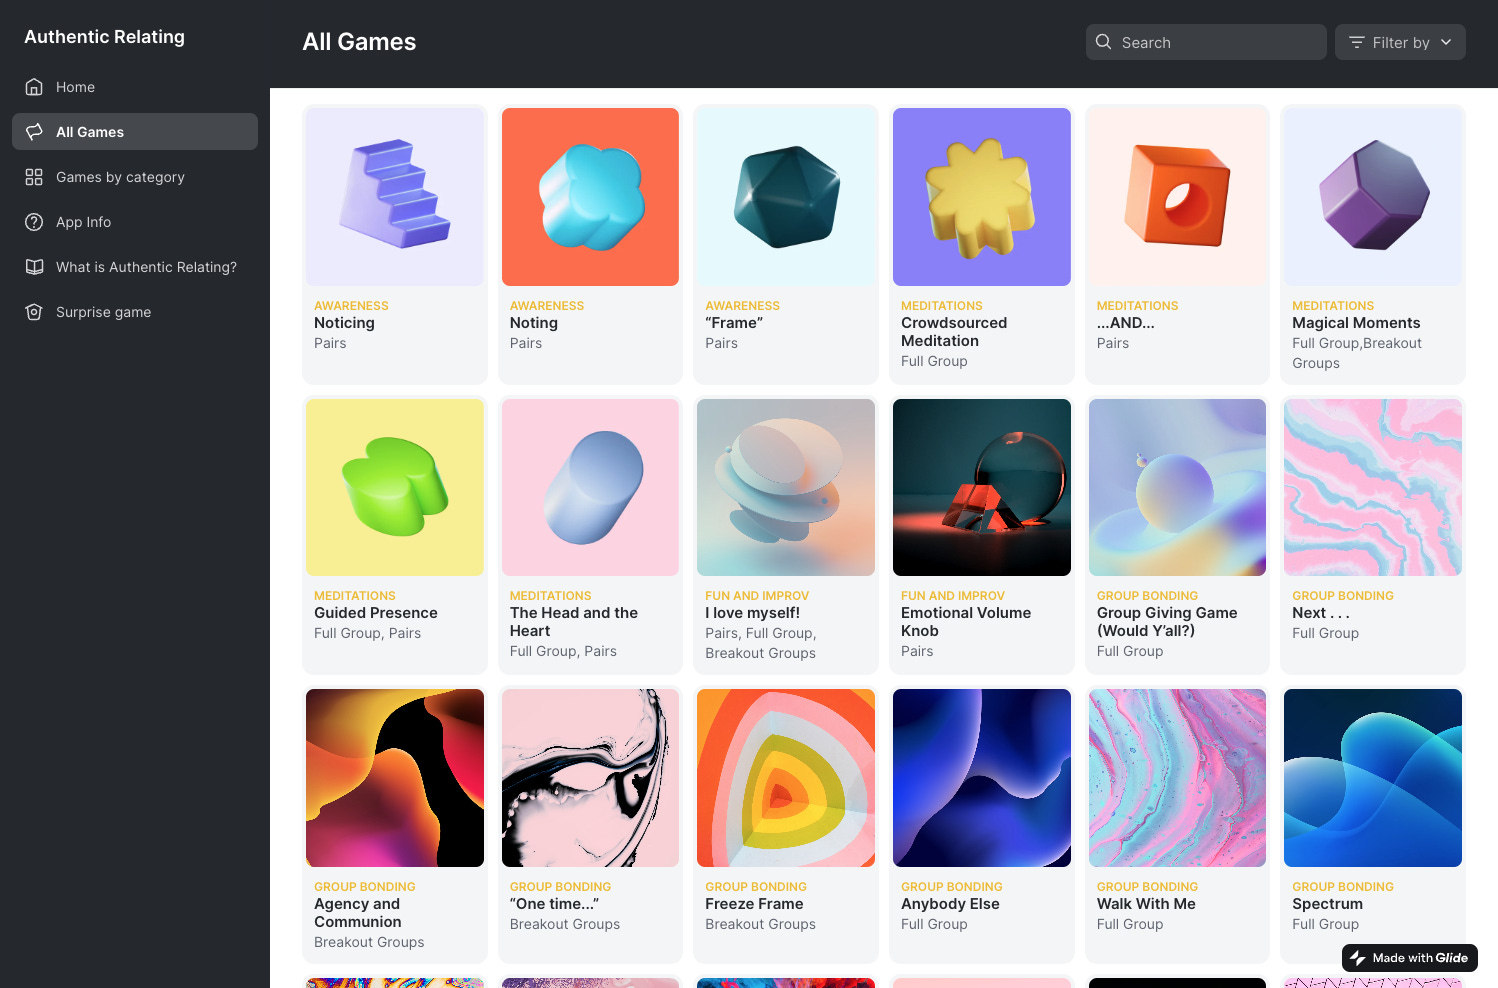
Task: Click the Agency and Communion title
Action: click(358, 913)
